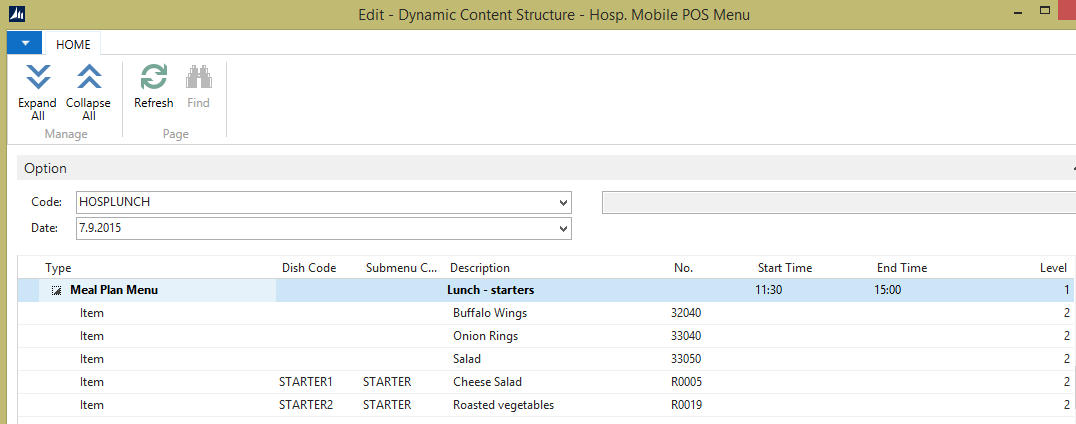Sort by the Description column header
Viewport: 1076px width, 424px height.
(x=480, y=268)
